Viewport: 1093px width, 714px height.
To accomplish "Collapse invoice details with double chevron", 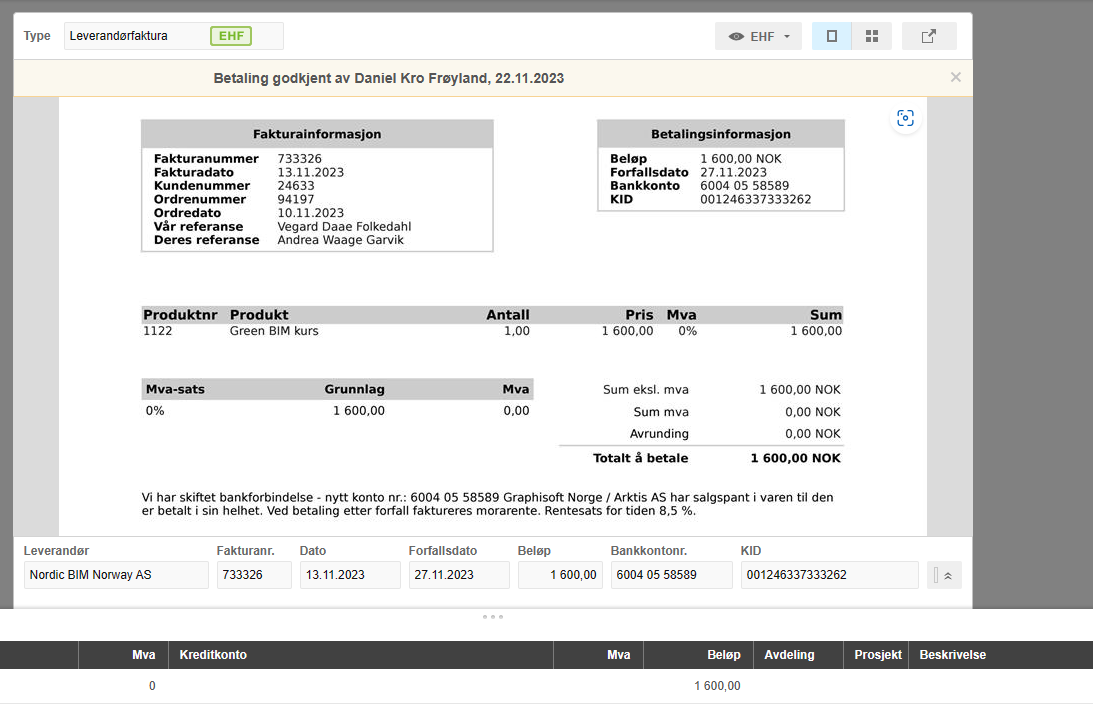I will (946, 575).
